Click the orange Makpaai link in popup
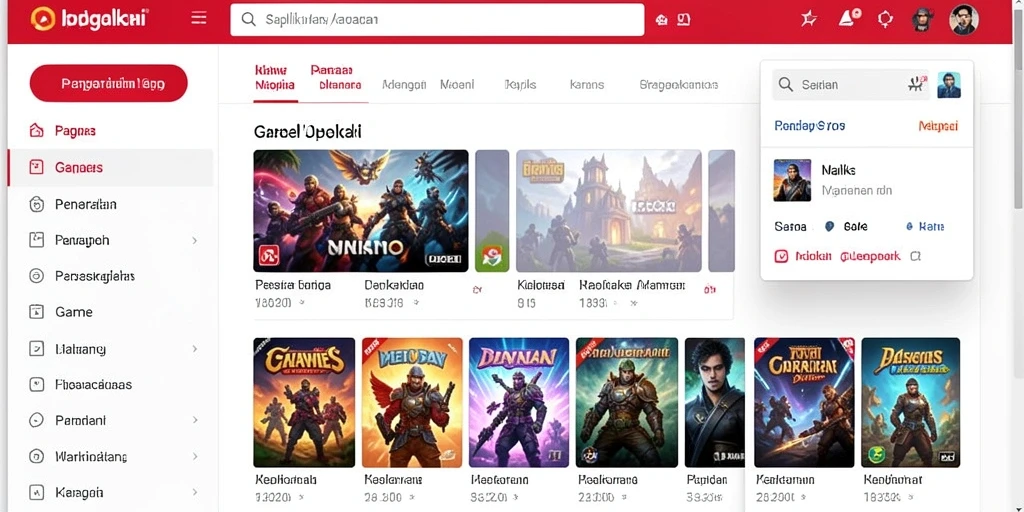The image size is (1024, 512). click(x=938, y=125)
